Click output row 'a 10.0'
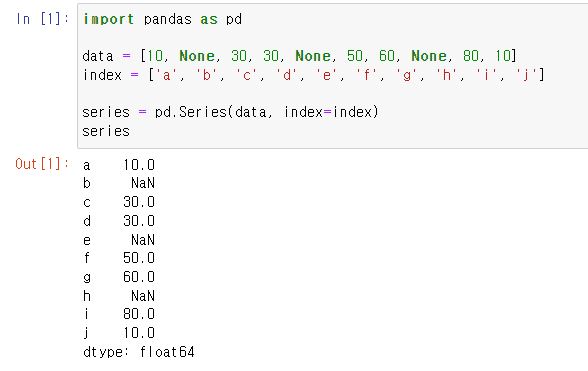The height and width of the screenshot is (371, 588). 119,165
